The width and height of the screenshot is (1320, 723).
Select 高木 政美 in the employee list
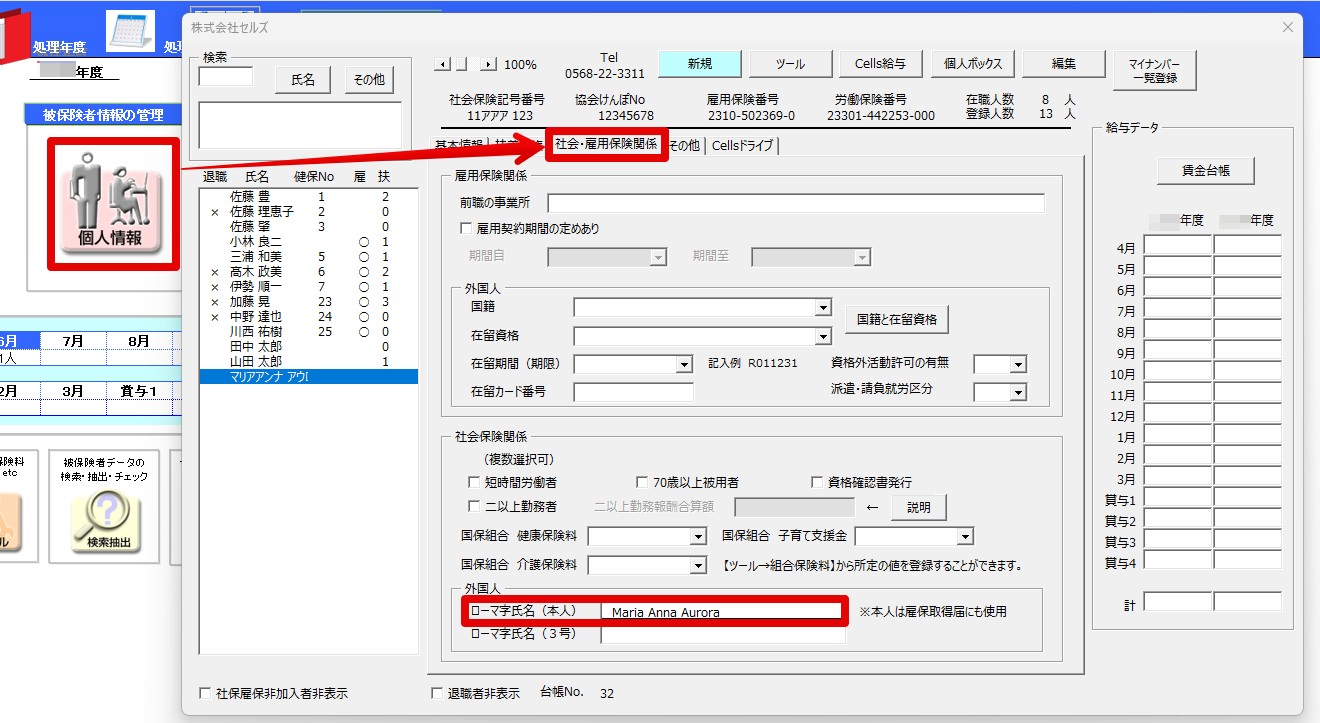pos(308,272)
